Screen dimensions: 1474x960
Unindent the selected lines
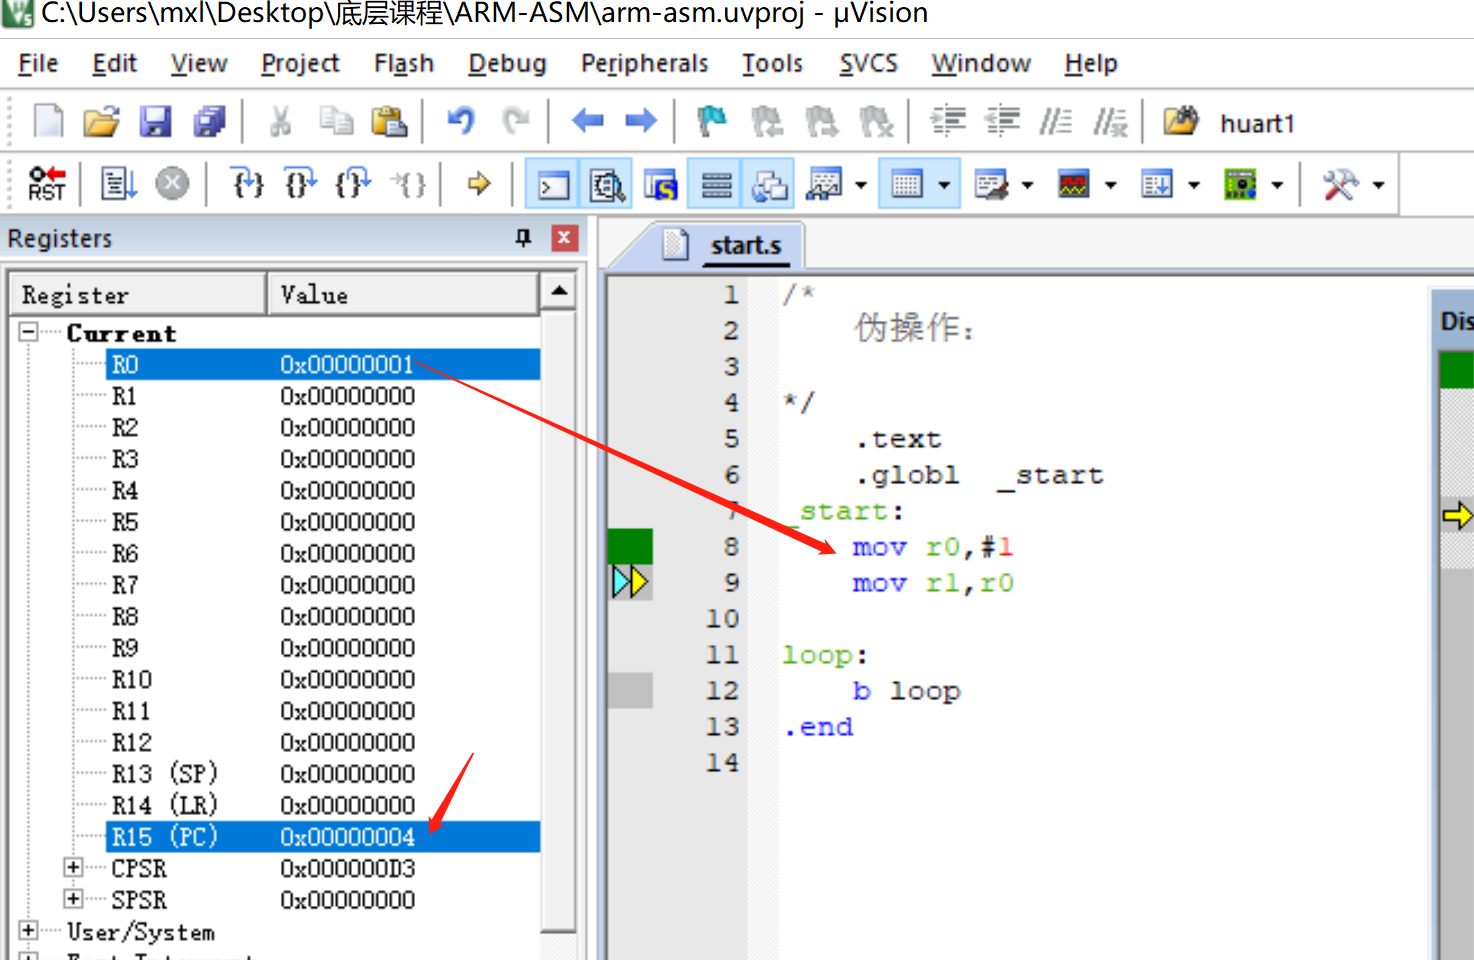[1002, 121]
